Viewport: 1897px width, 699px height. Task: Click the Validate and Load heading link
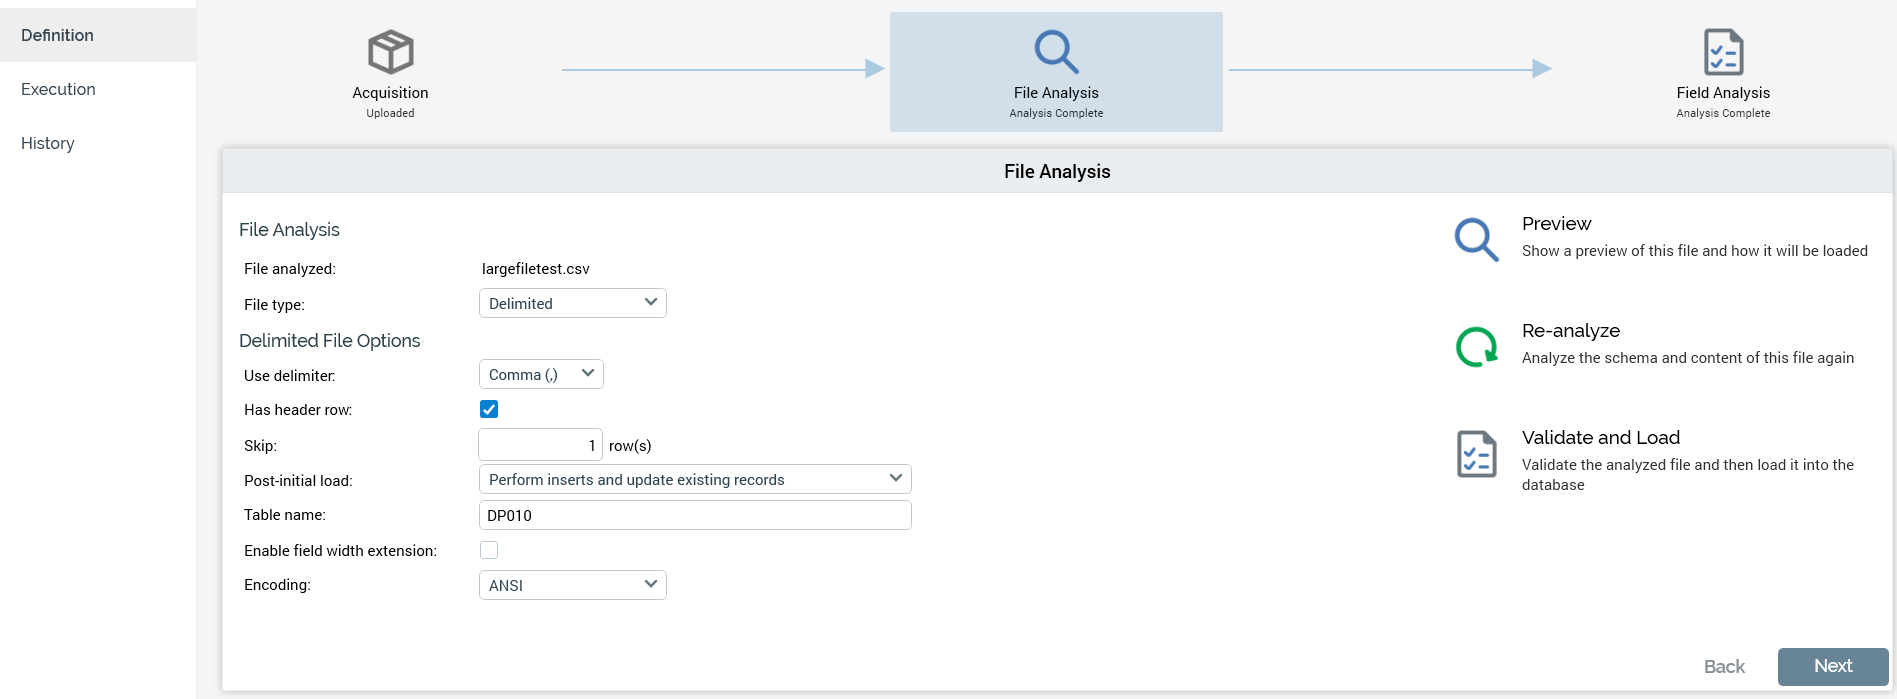(x=1600, y=437)
